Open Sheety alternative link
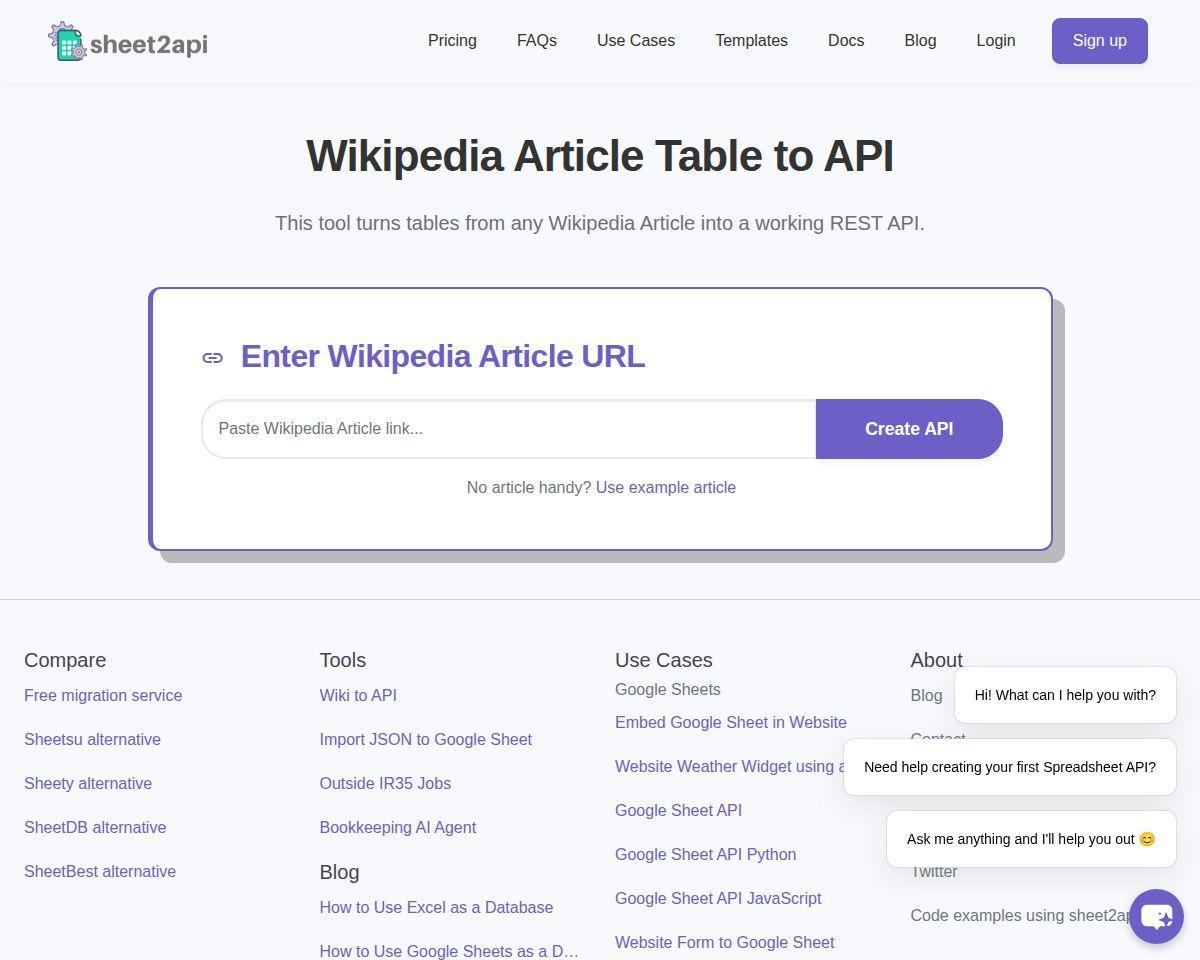Image resolution: width=1200 pixels, height=960 pixels. point(88,783)
